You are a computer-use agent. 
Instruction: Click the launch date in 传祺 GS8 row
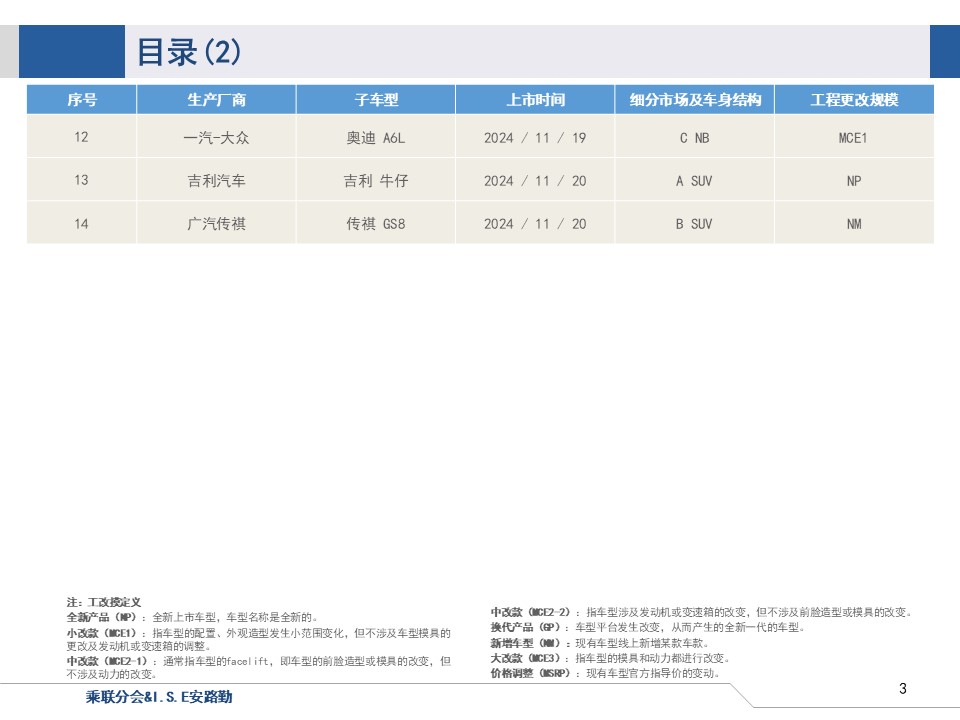(535, 223)
